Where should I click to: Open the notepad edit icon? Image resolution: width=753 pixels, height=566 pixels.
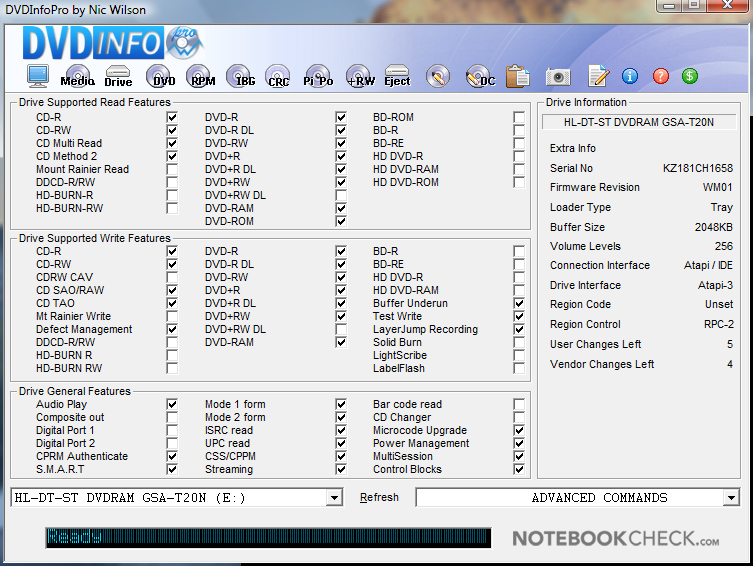[x=598, y=76]
